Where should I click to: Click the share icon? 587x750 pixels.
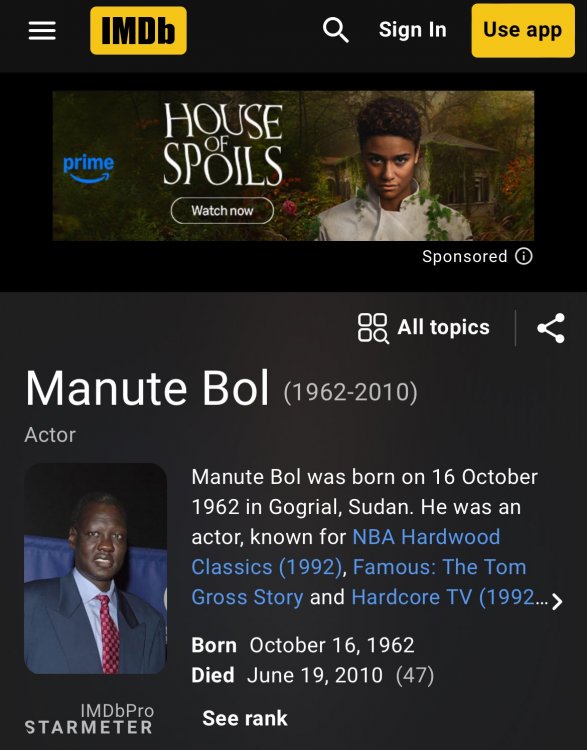551,328
